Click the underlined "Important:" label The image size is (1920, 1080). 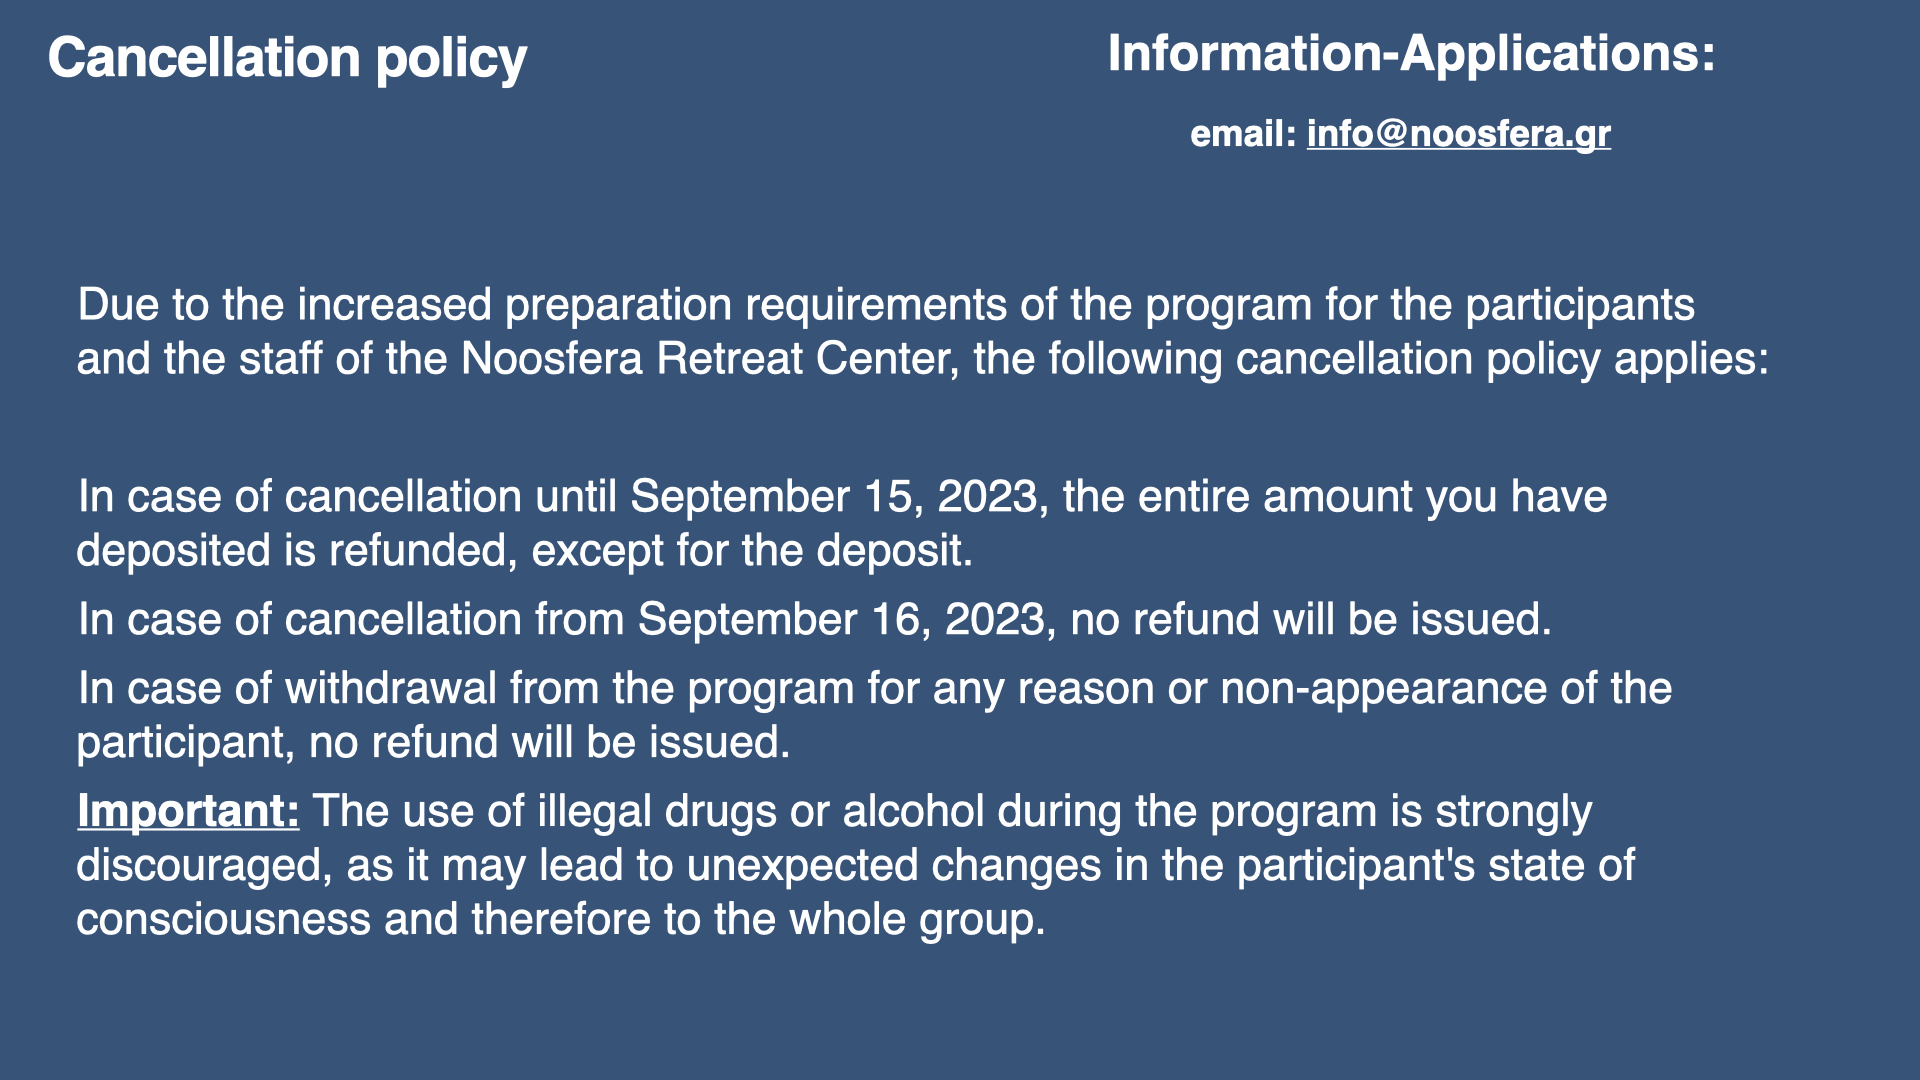188,811
